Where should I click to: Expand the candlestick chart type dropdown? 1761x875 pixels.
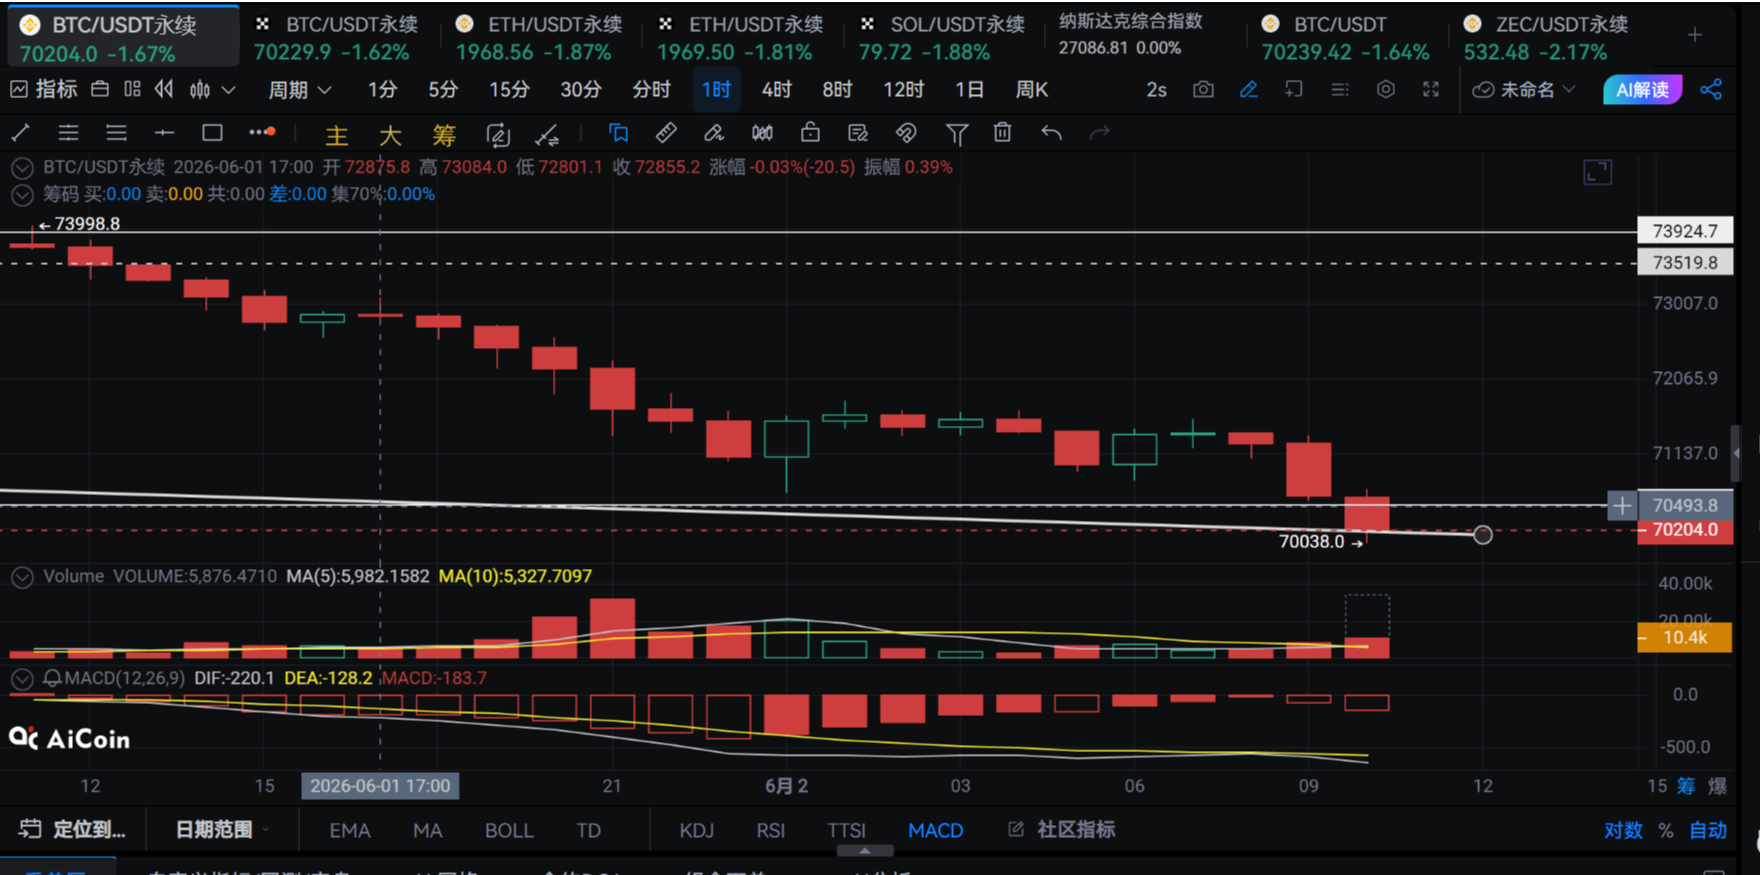(212, 90)
